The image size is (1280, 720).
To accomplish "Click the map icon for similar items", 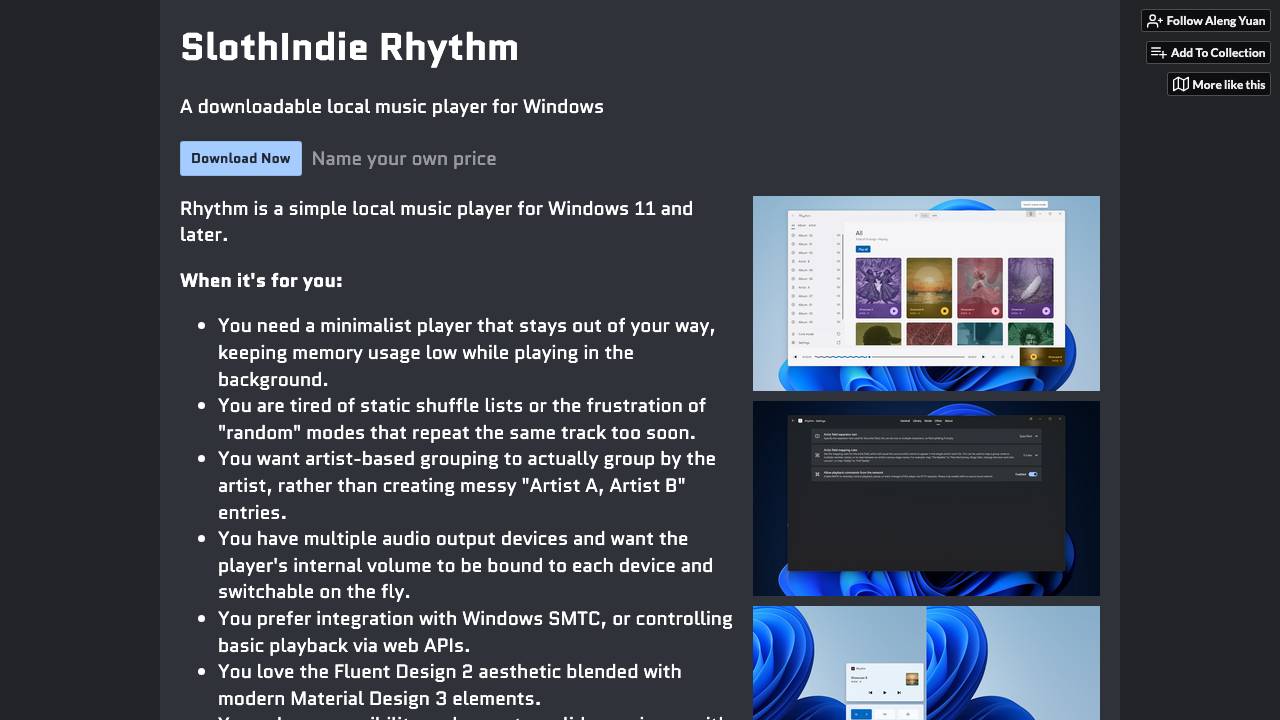I will (x=1181, y=85).
